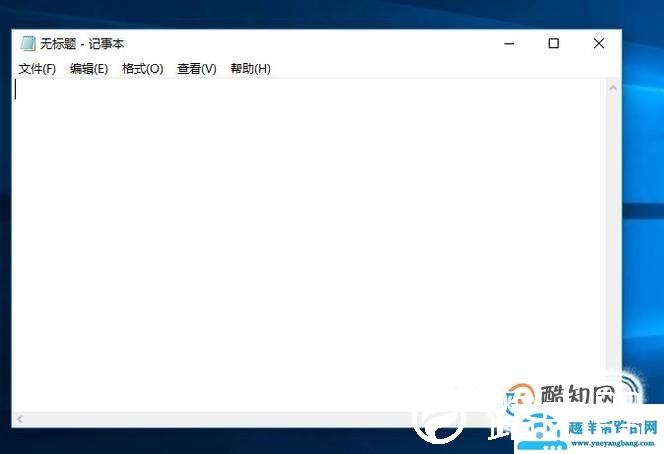Click the Notepad icon in title bar
This screenshot has width=664, height=454.
coord(28,43)
